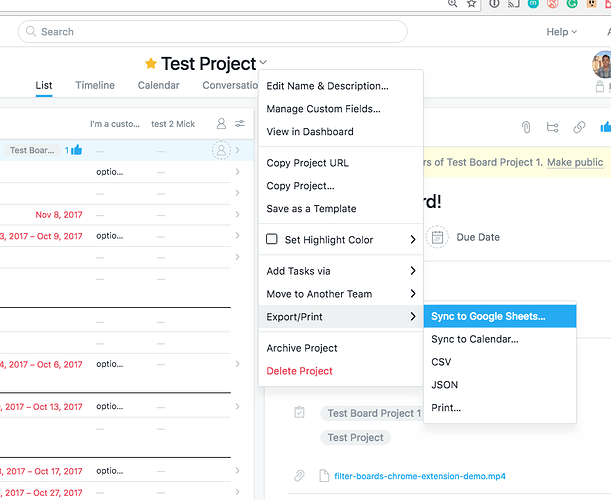Open details arrow for Oct 9, 2017 row
611x500 pixels.
237,235
